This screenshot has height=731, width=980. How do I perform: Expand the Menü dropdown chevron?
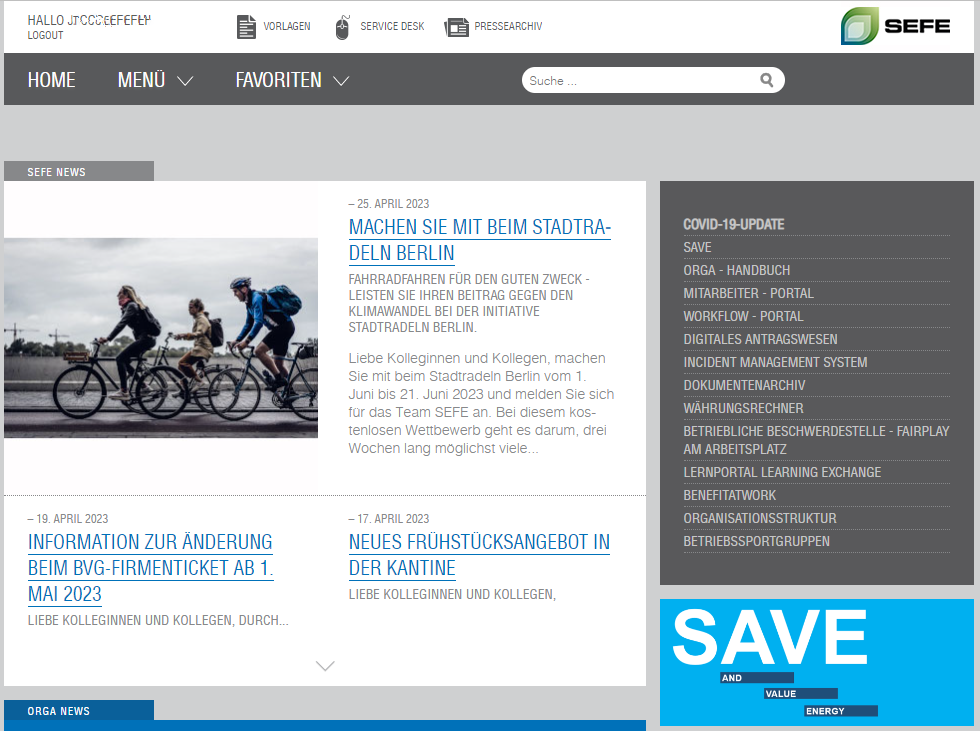point(185,81)
